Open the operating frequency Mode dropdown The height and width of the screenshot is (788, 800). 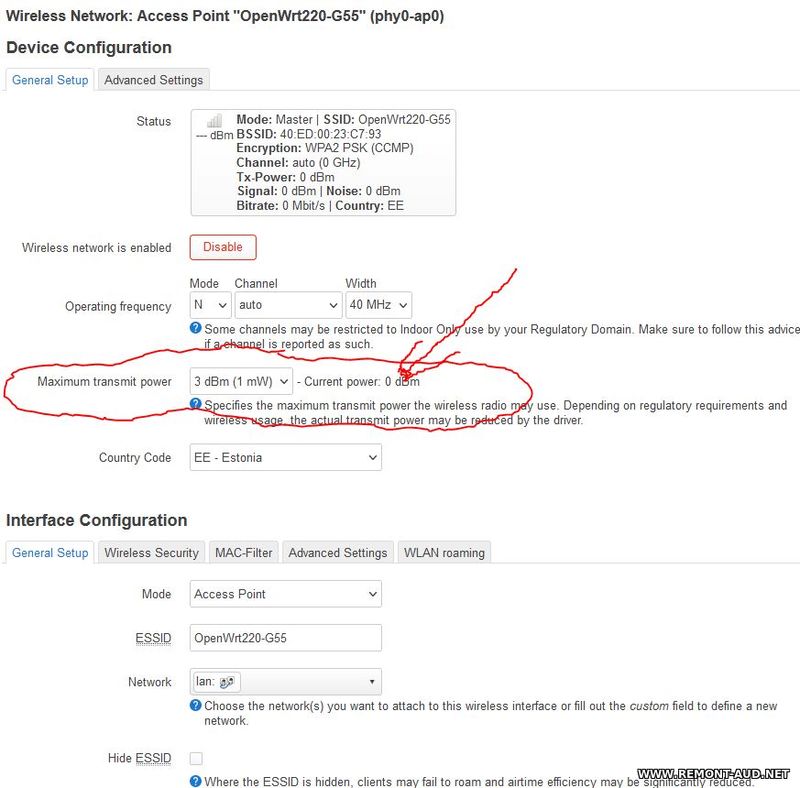pyautogui.click(x=210, y=305)
